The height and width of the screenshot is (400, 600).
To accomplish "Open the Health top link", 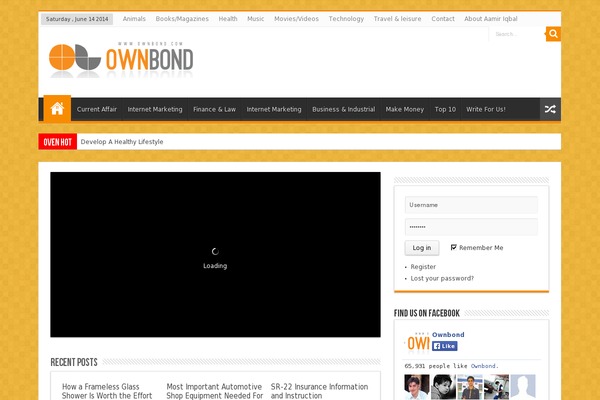I will [228, 19].
